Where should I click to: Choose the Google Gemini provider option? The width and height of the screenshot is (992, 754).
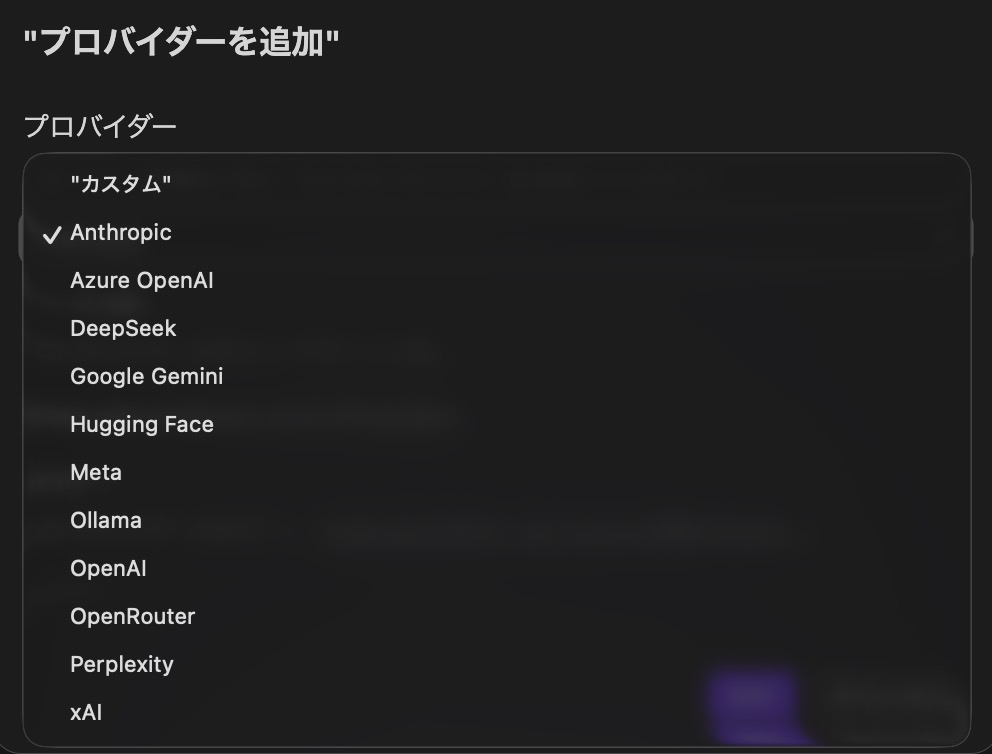pyautogui.click(x=147, y=377)
